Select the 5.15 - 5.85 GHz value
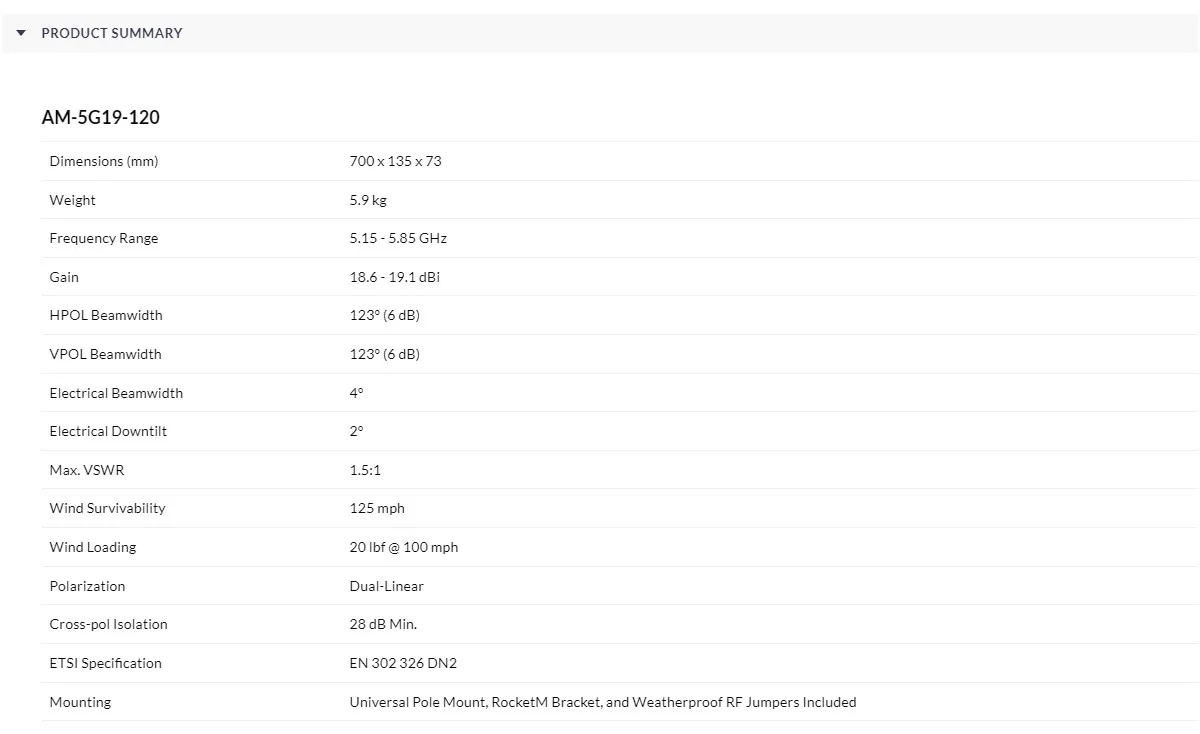Image resolution: width=1200 pixels, height=734 pixels. [x=398, y=238]
